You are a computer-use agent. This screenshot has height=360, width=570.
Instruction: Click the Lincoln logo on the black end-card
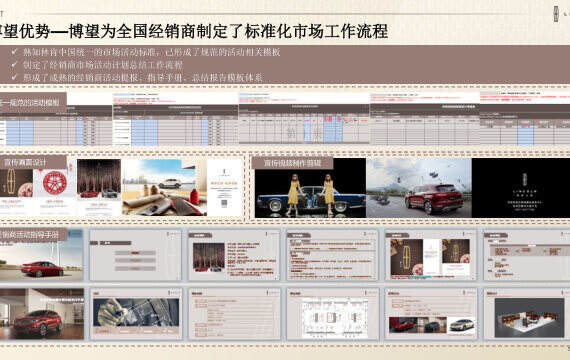point(525,179)
